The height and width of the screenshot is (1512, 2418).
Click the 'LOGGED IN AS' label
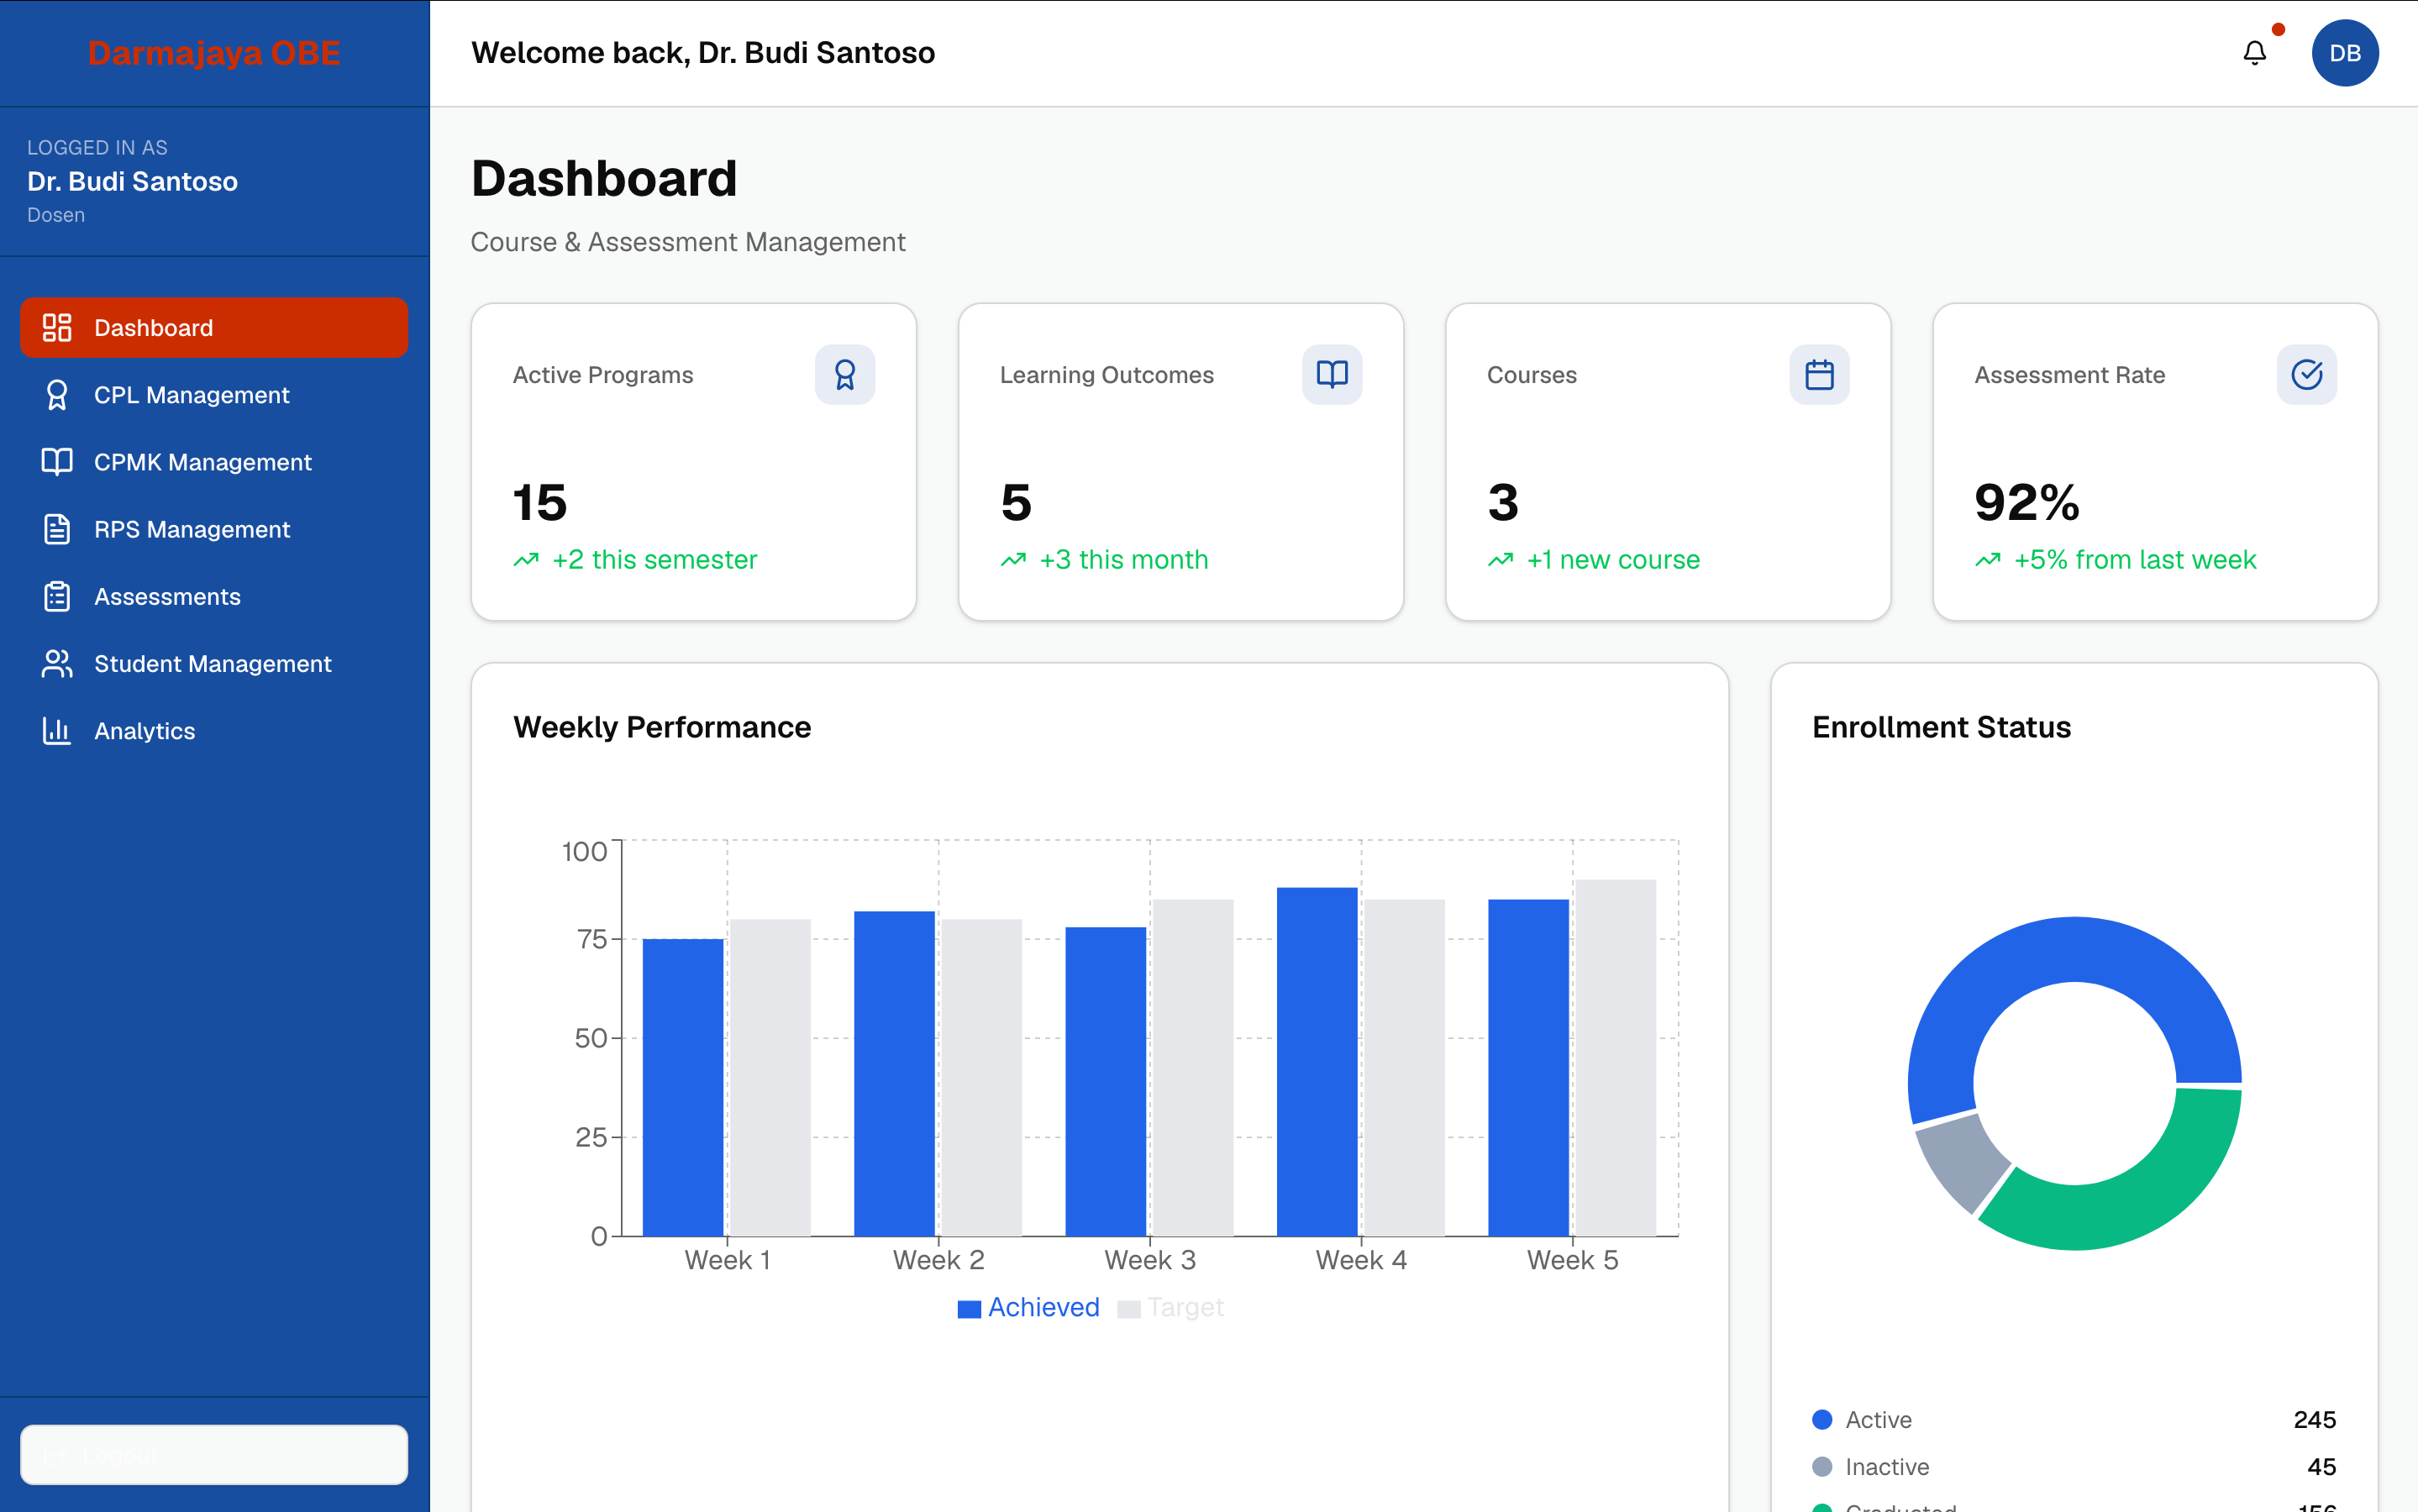point(97,147)
